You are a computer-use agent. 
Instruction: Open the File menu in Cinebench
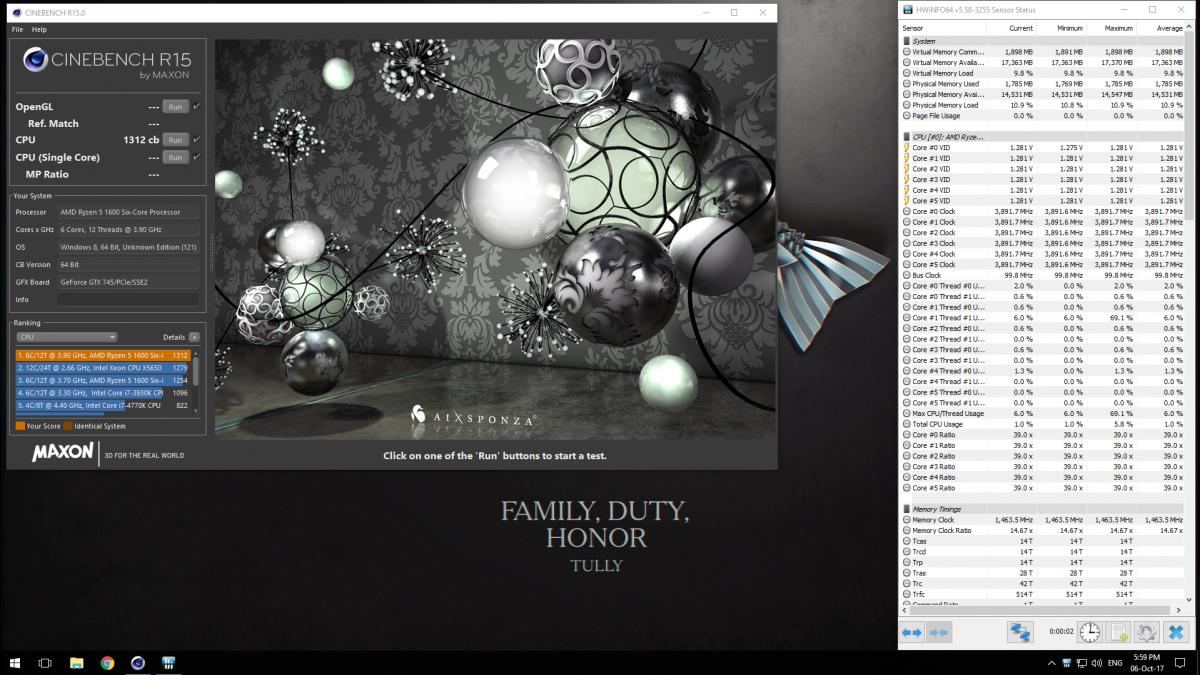tap(18, 30)
